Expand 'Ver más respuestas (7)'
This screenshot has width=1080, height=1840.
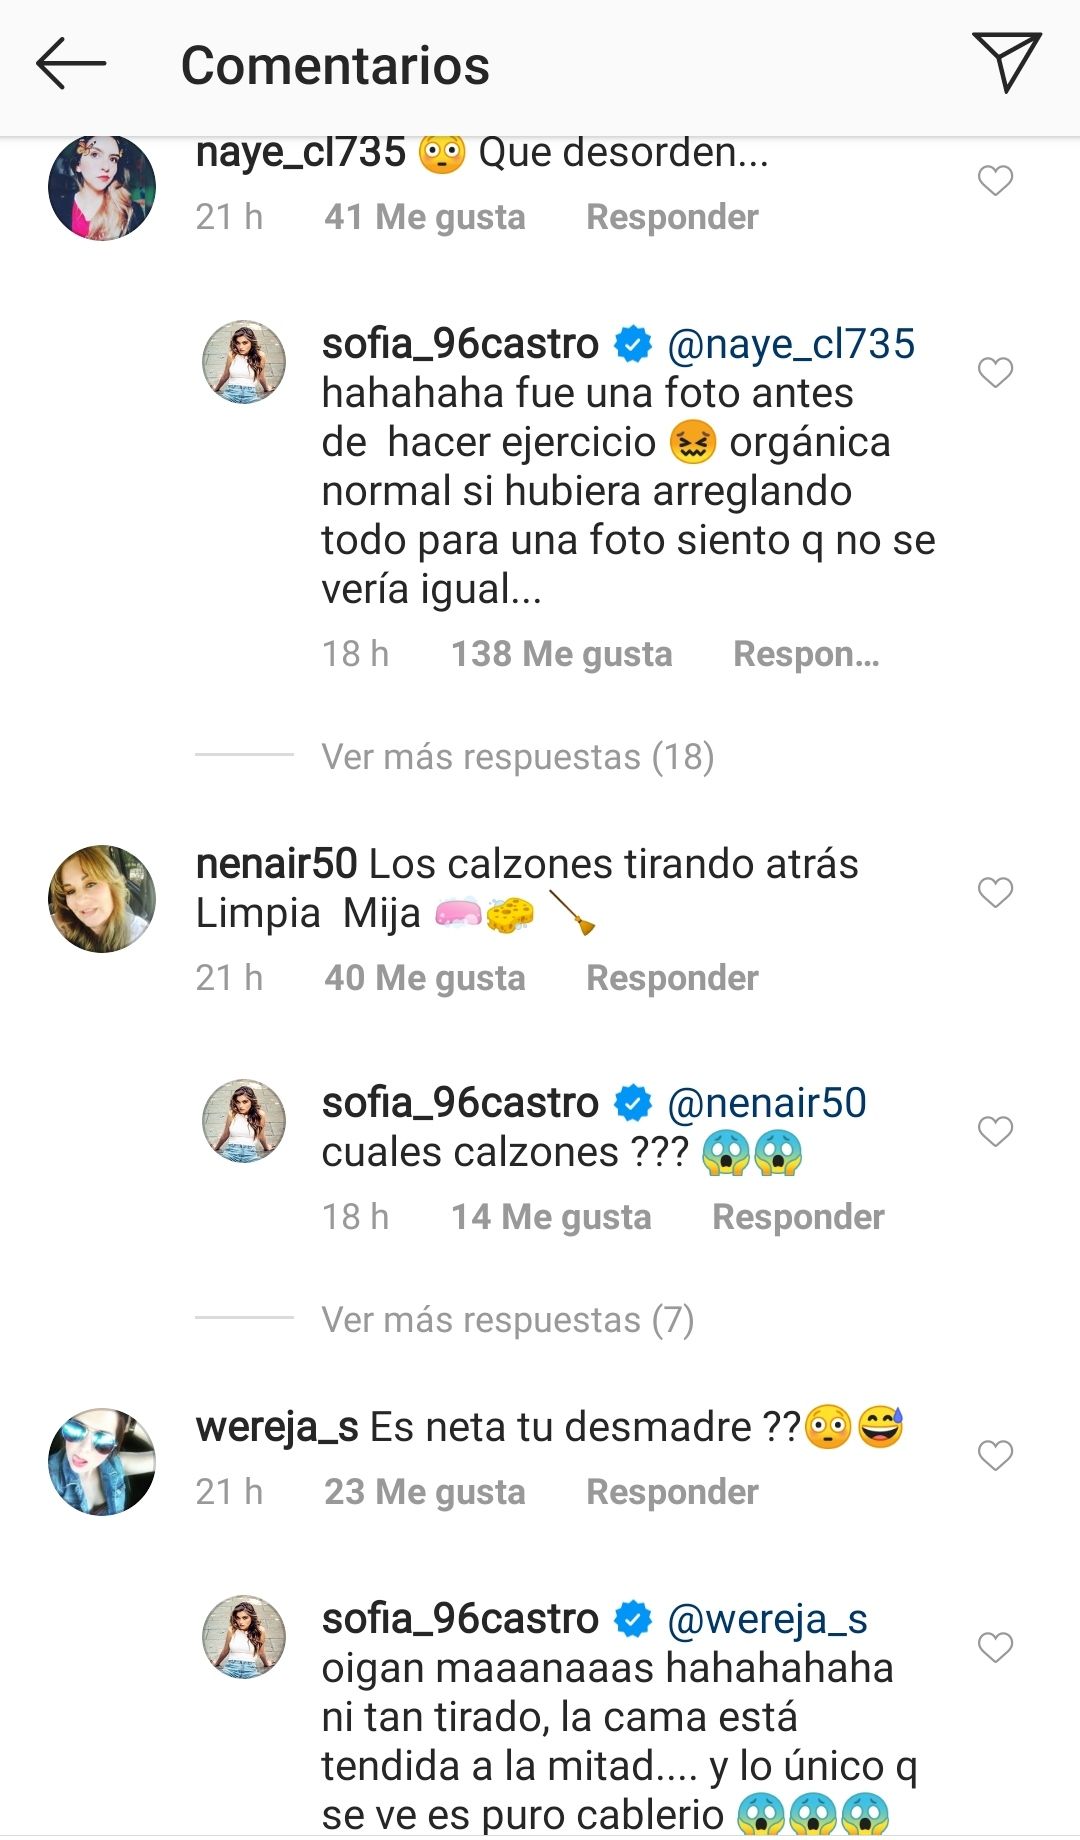pyautogui.click(x=507, y=1320)
